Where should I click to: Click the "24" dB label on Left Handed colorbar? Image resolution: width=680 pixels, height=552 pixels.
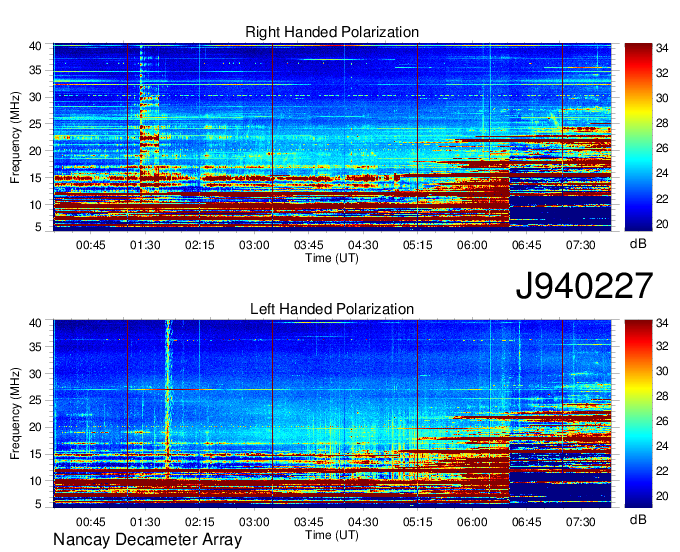coord(662,446)
